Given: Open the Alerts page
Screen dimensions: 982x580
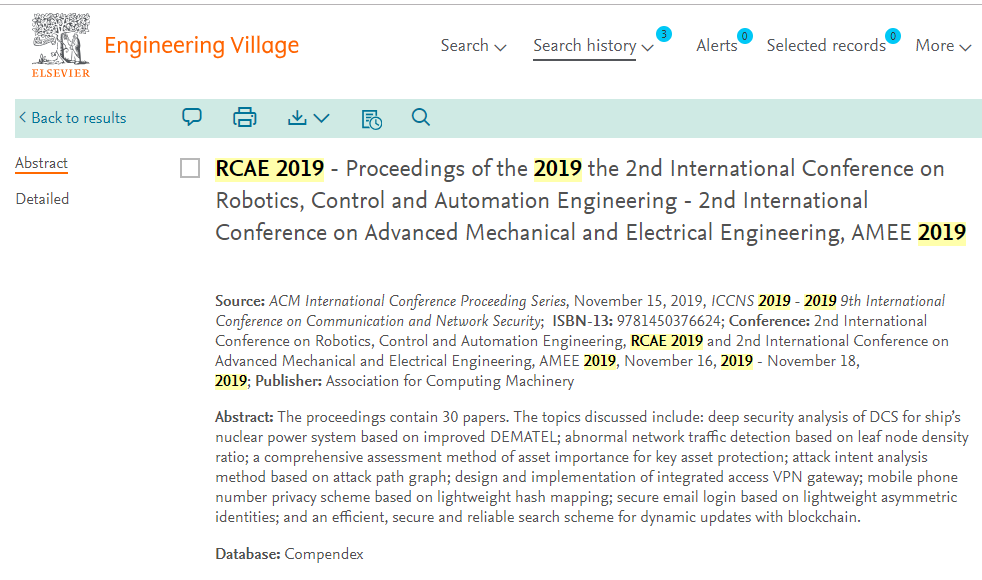Looking at the screenshot, I should click(x=716, y=46).
